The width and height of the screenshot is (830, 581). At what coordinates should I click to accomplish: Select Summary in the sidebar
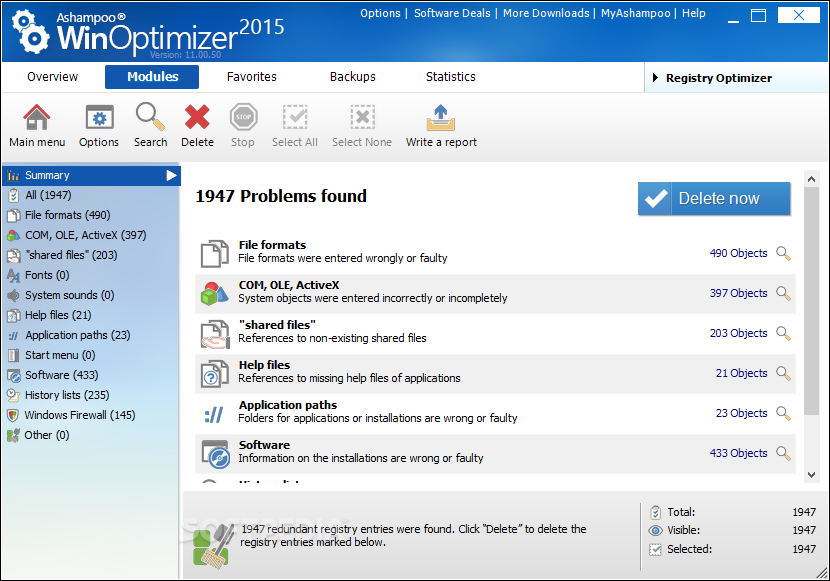pyautogui.click(x=91, y=175)
